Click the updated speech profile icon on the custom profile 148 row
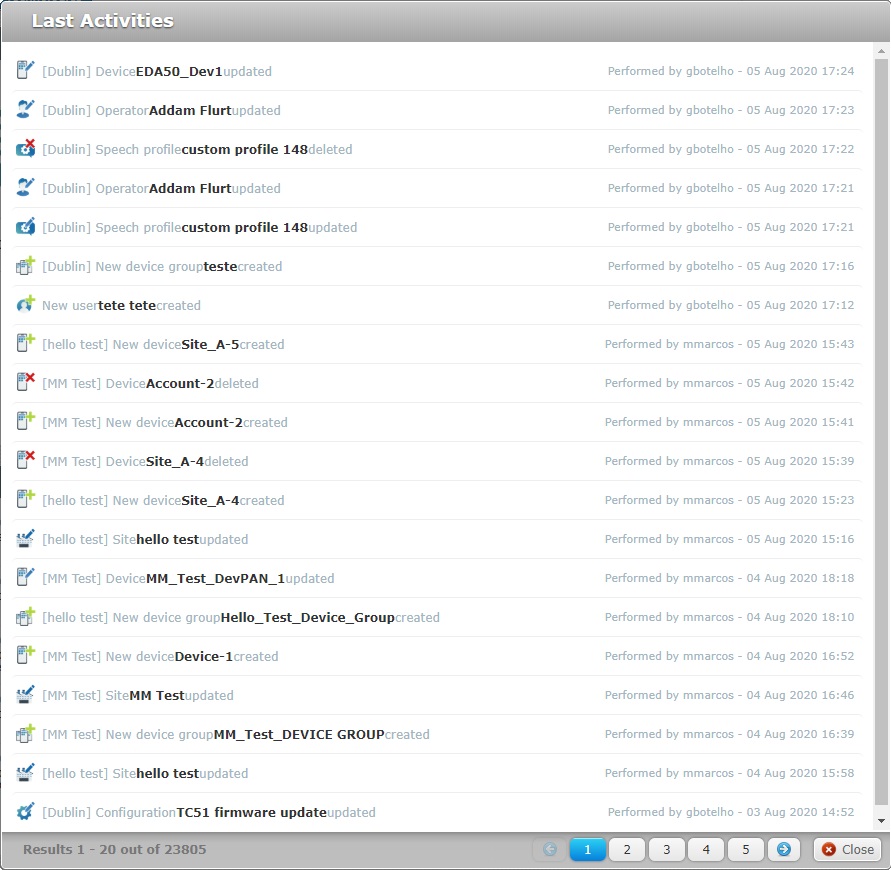891x870 pixels. [x=24, y=227]
